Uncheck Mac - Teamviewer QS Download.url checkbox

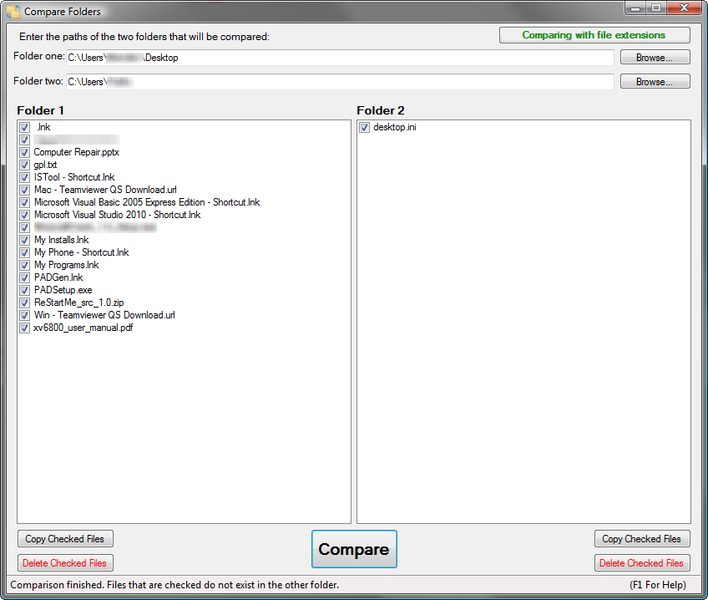tap(25, 190)
